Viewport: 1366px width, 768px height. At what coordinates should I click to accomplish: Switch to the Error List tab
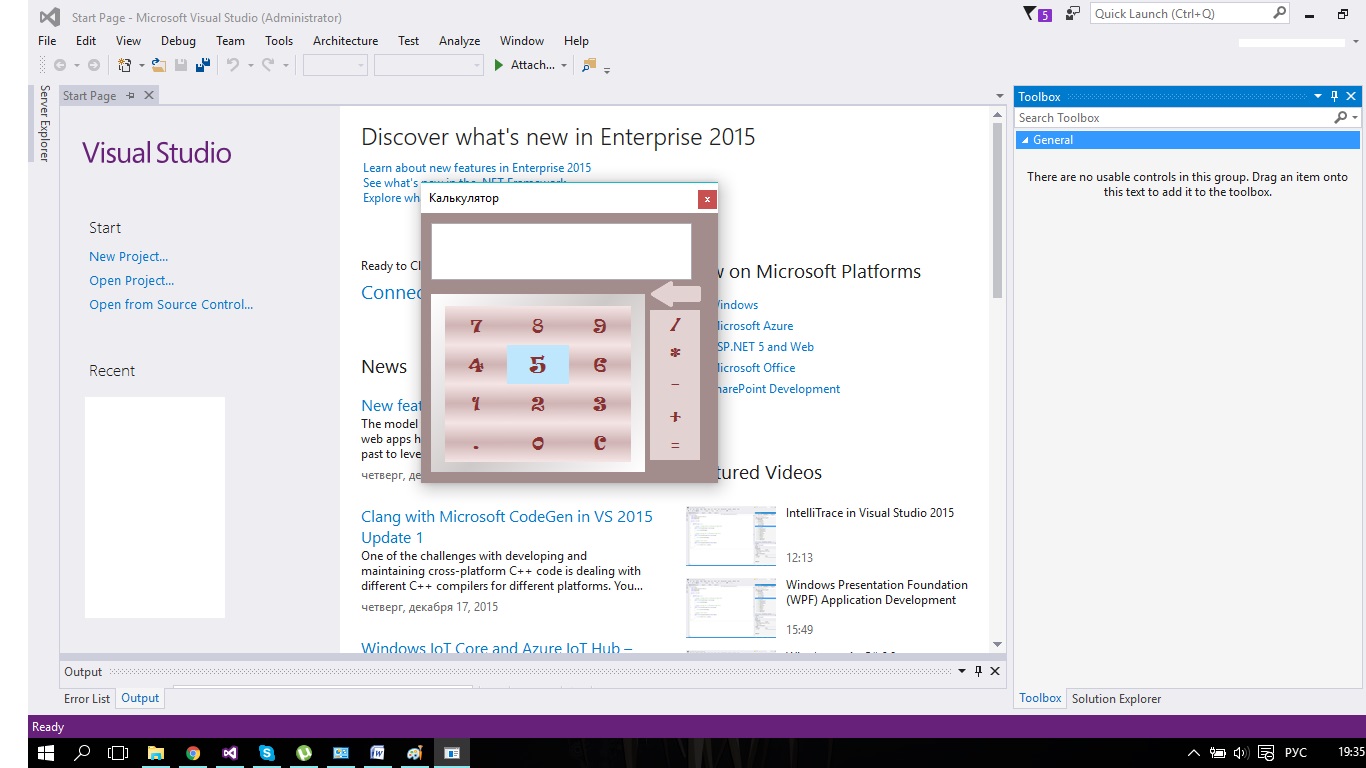click(87, 699)
